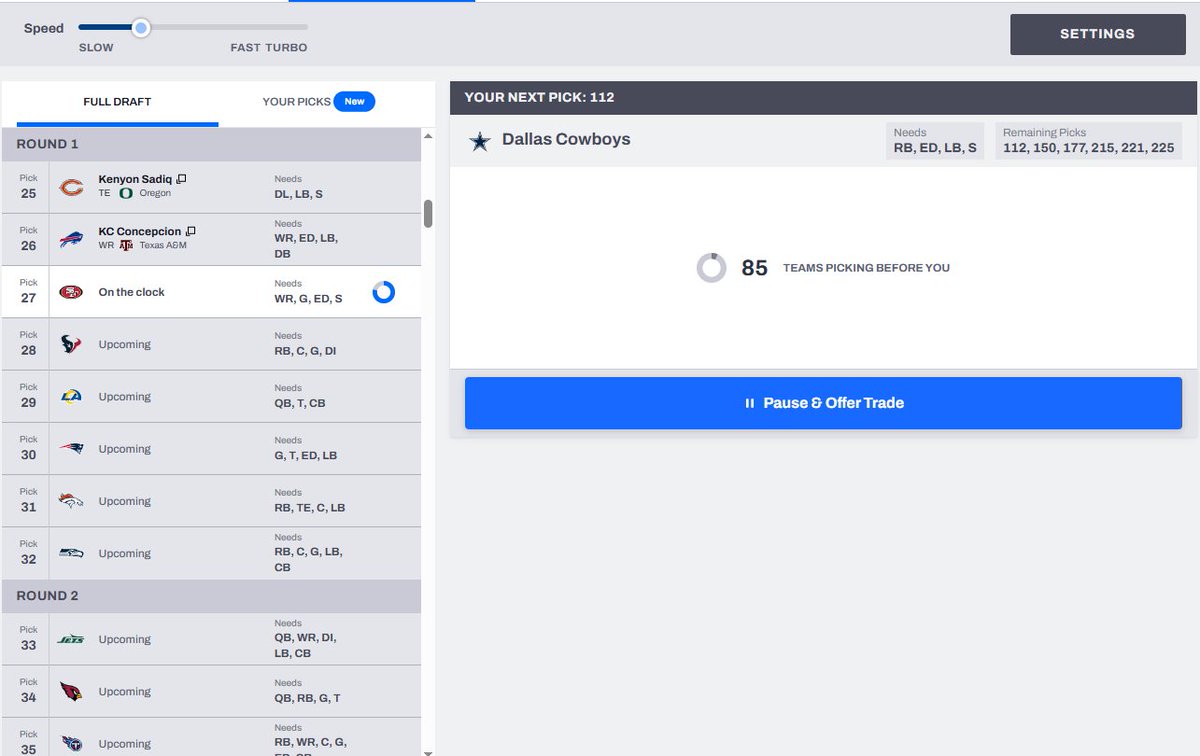Click the Jets logo at pick 33
This screenshot has height=756, width=1200.
[71, 639]
